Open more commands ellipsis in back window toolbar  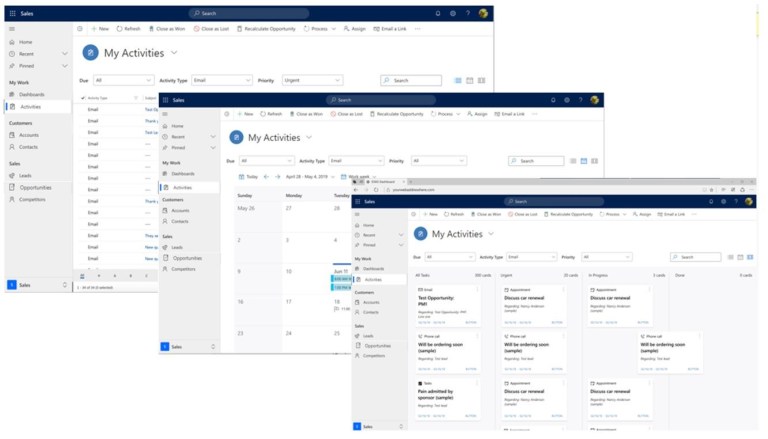[x=417, y=29]
